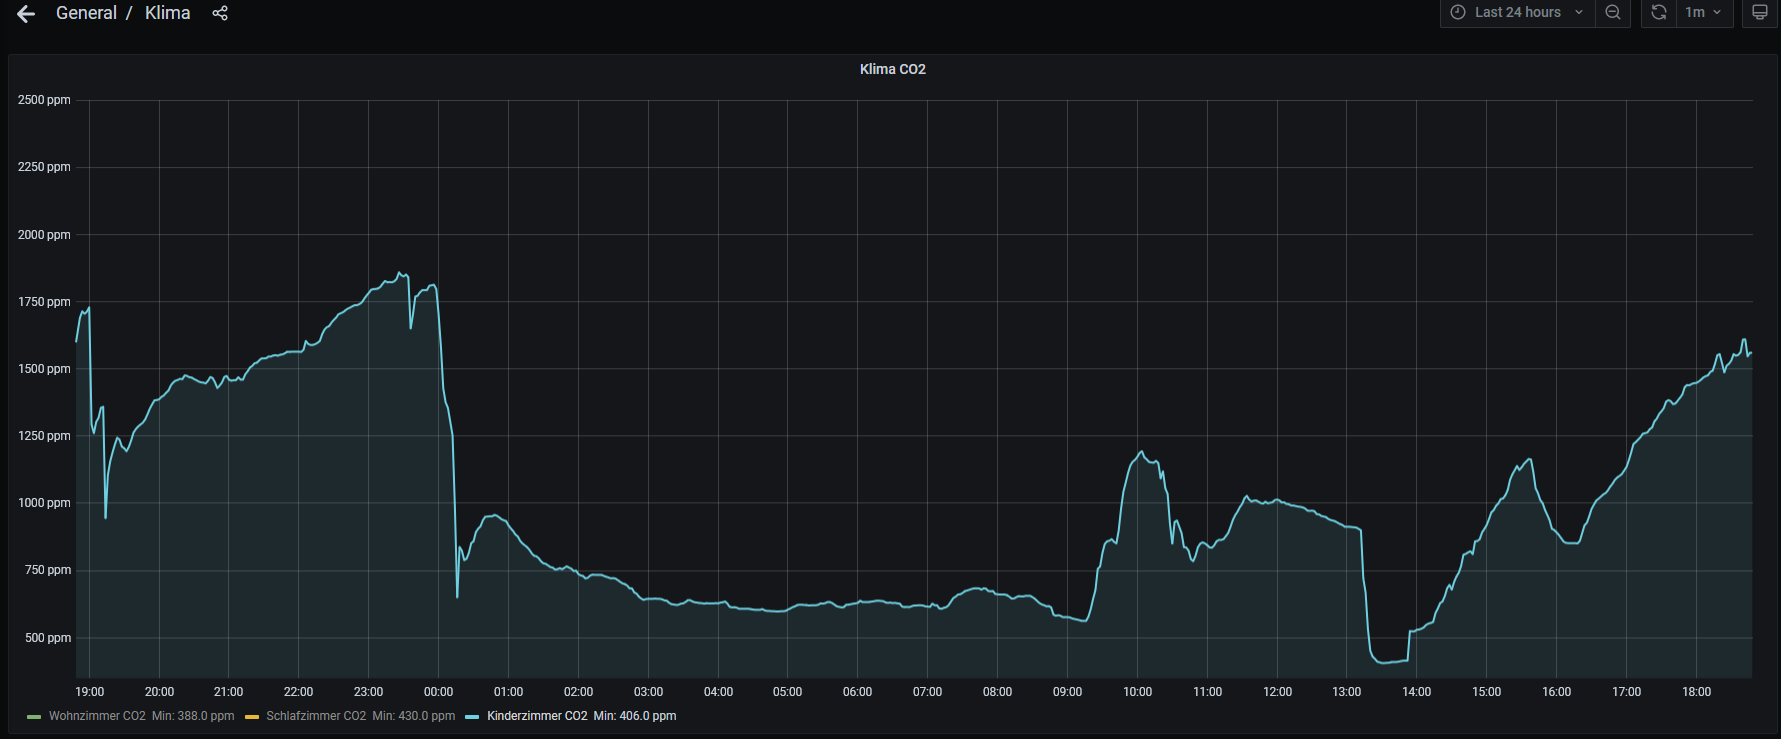1781x739 pixels.
Task: Select the clock icon in the time picker
Action: pyautogui.click(x=1458, y=12)
